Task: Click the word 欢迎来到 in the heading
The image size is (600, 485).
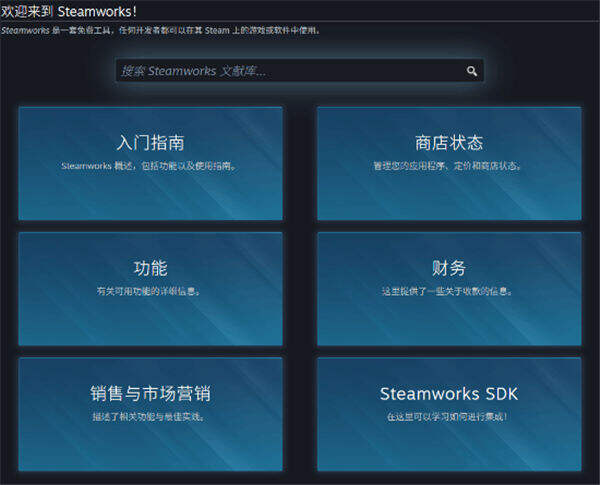Action: pyautogui.click(x=27, y=10)
